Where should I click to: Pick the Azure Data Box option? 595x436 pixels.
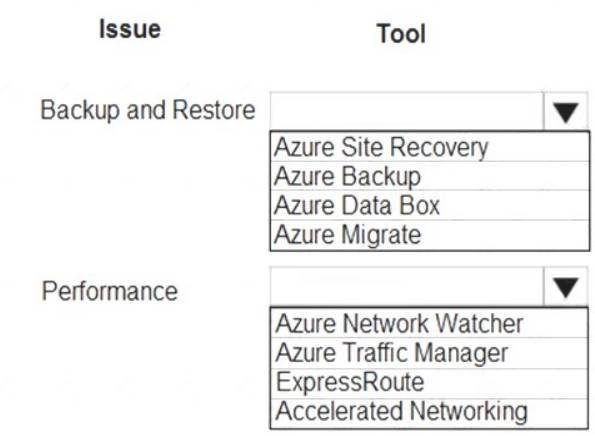(430, 205)
